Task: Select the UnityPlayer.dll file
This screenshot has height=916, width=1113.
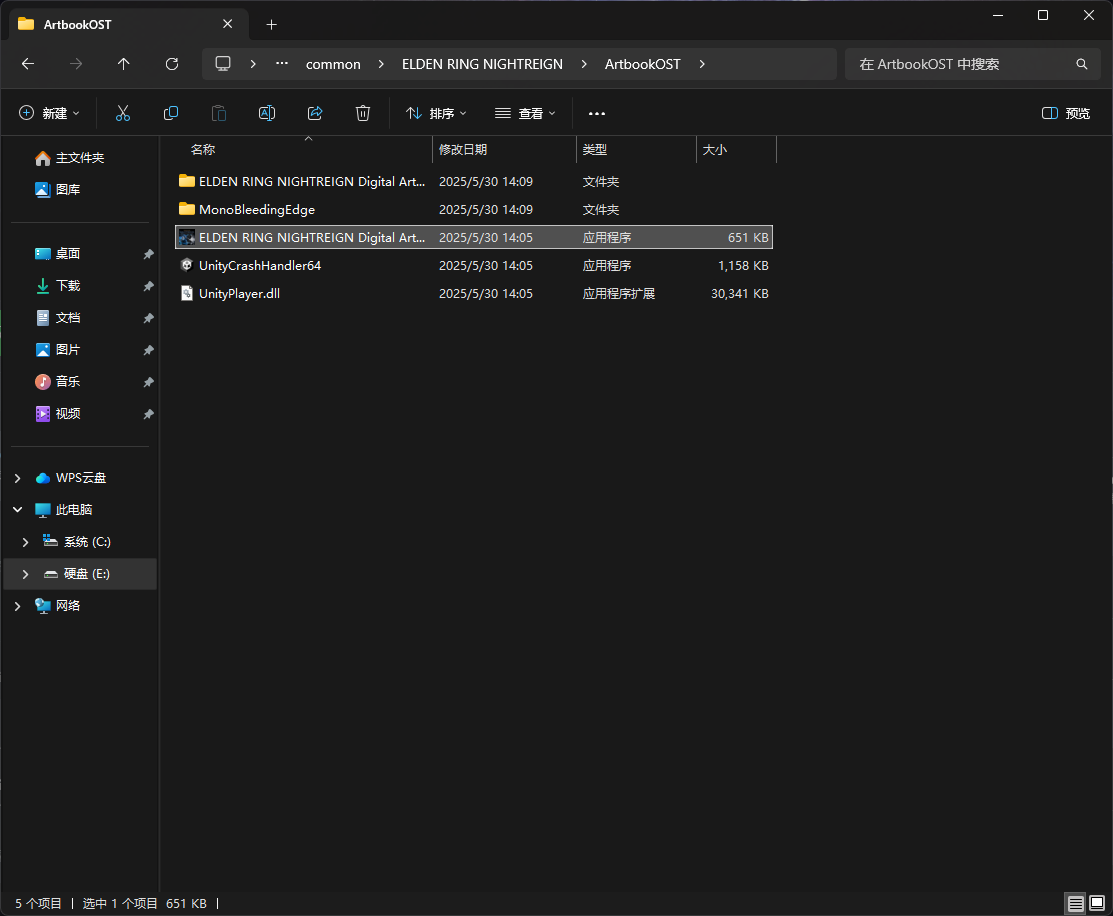Action: click(x=473, y=293)
